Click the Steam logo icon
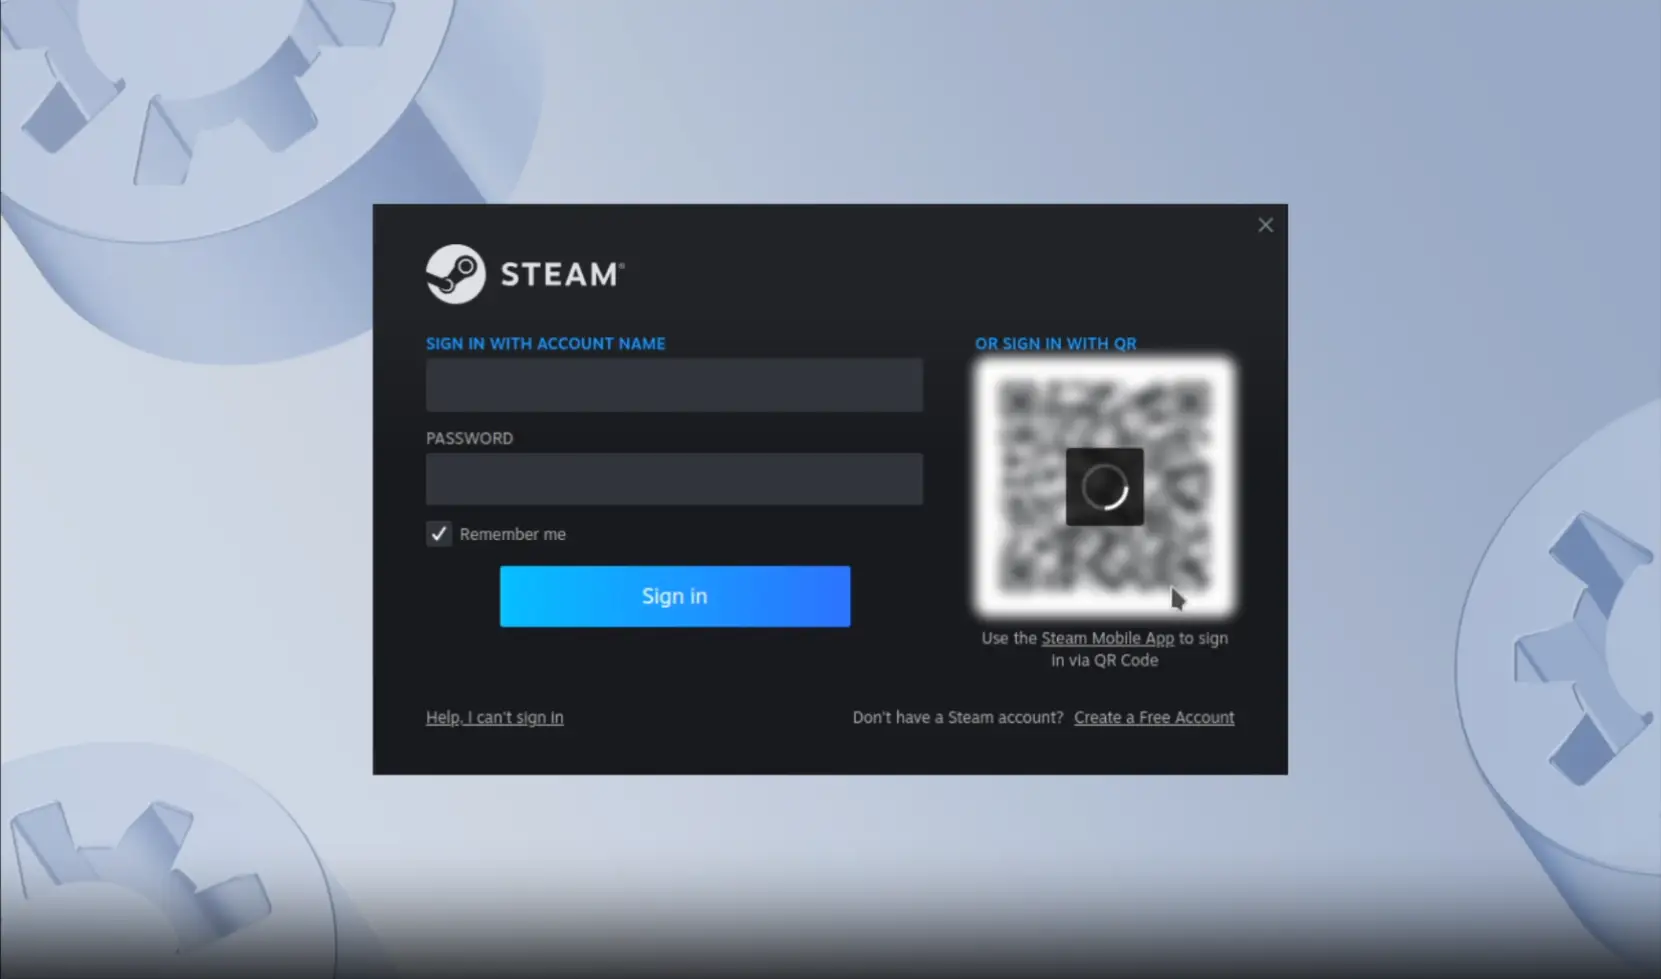Viewport: 1661px width, 979px height. point(455,274)
